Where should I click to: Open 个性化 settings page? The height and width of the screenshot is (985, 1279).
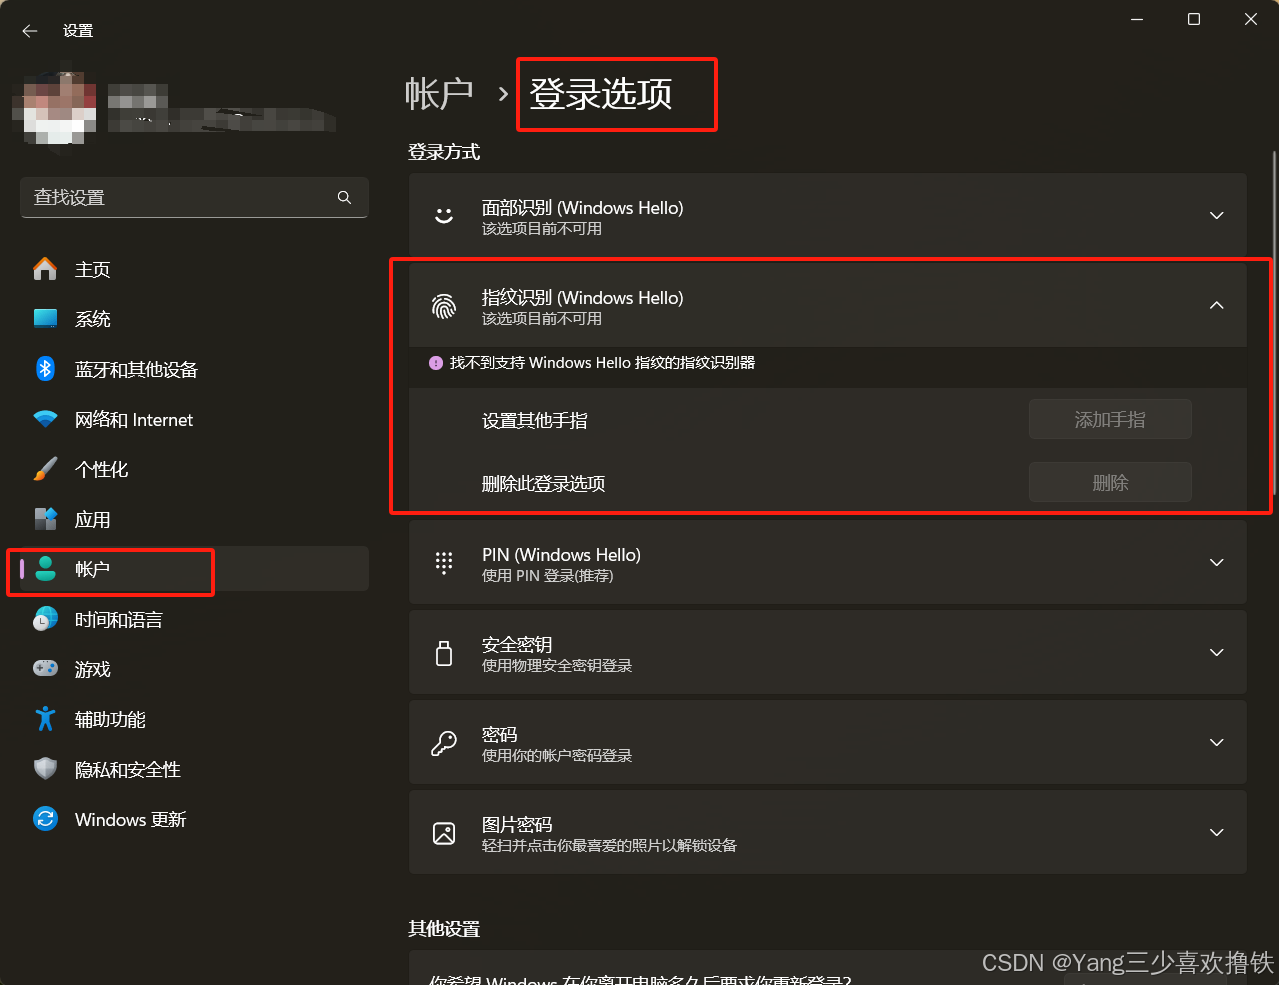194,469
